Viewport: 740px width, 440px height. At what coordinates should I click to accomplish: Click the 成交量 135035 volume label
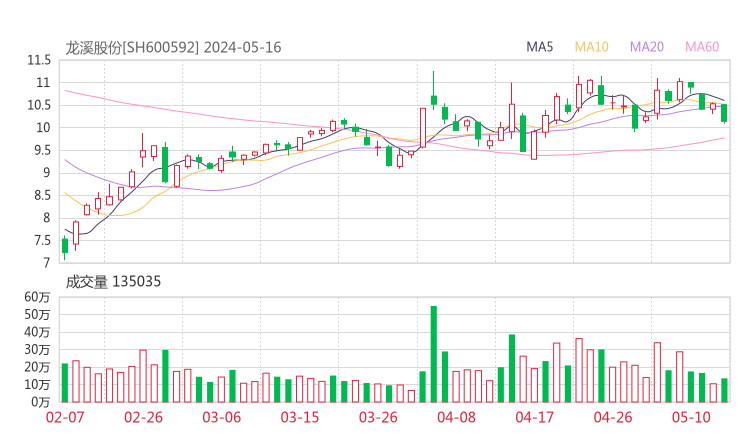pos(113,281)
